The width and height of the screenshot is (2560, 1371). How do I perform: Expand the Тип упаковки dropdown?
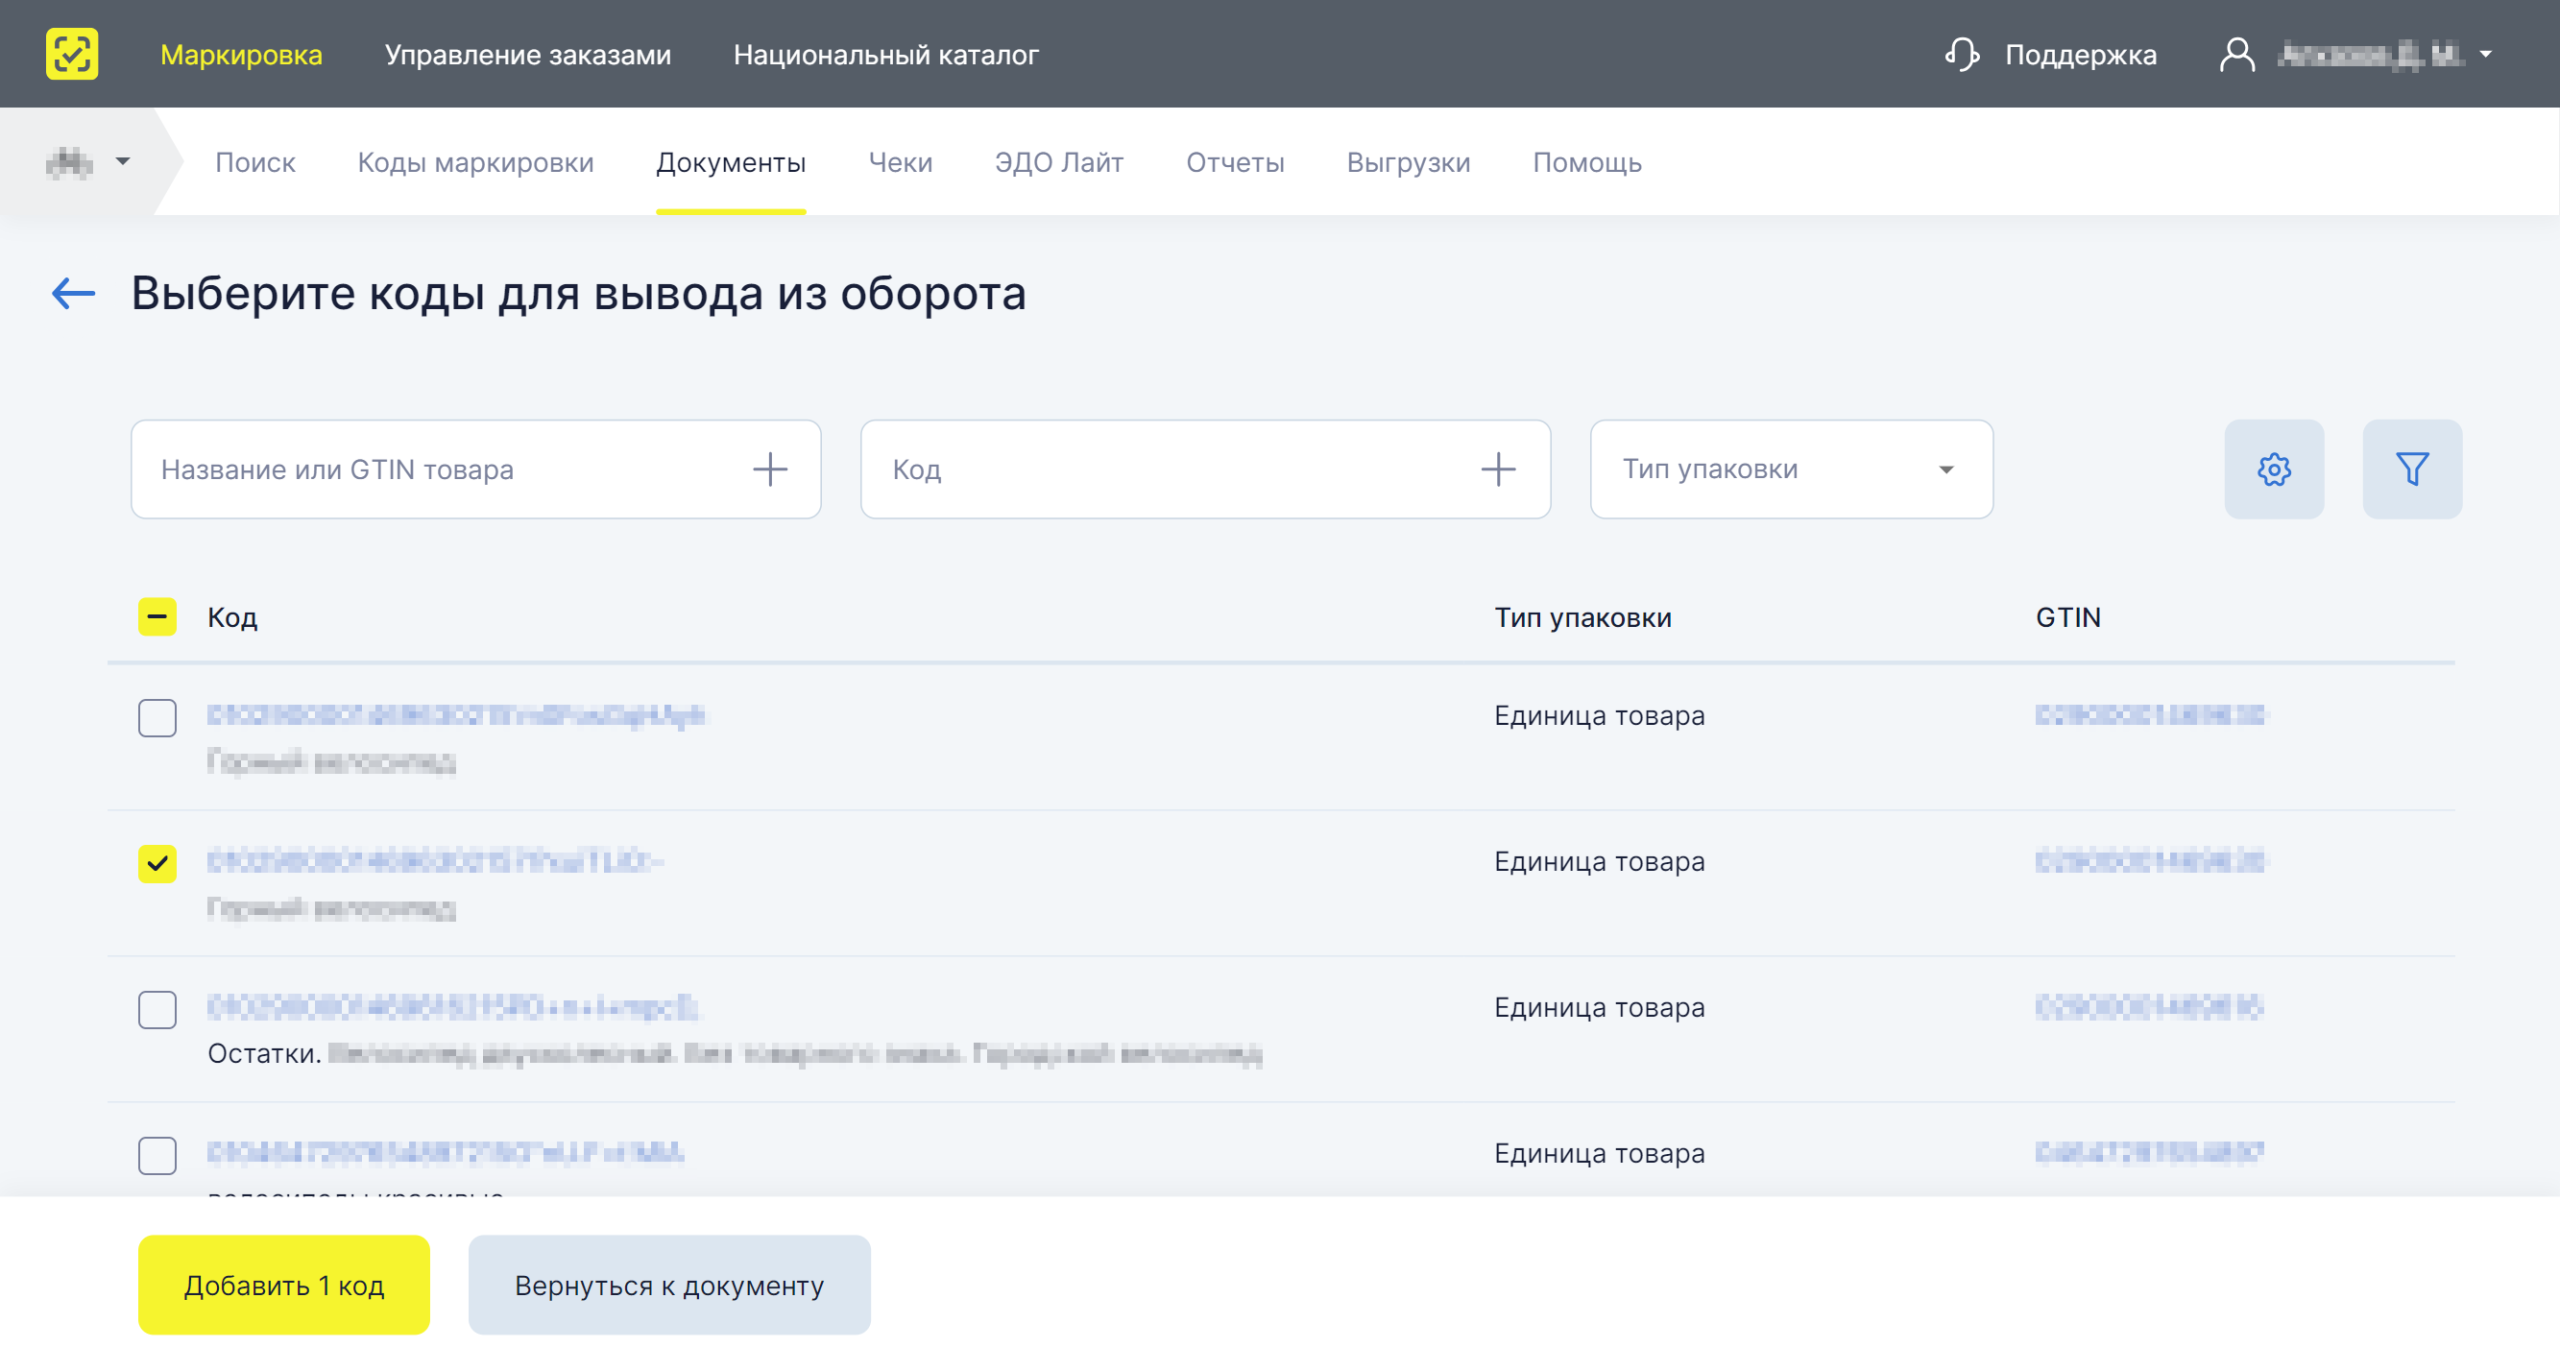(1791, 469)
